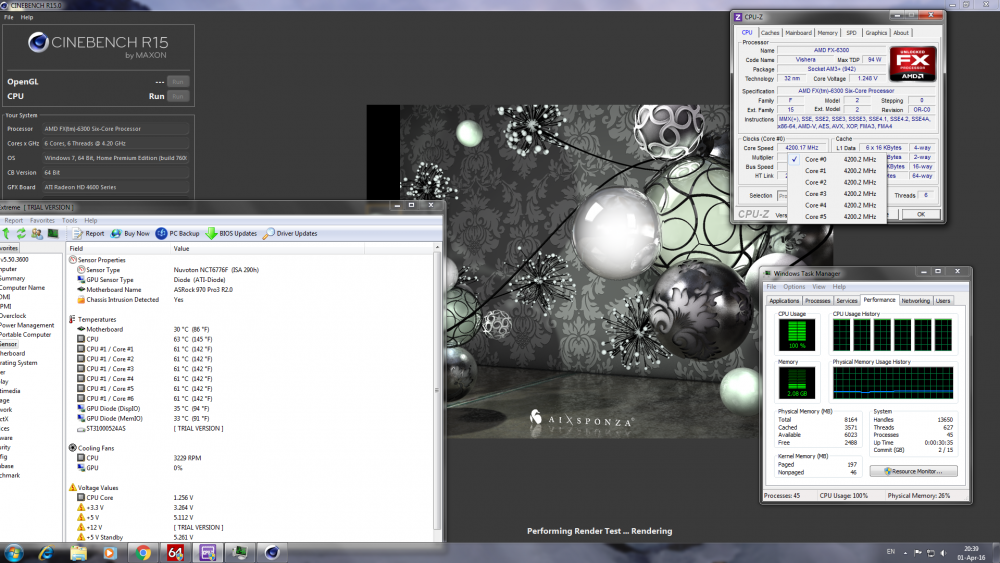
Task: Open Report from the AIDA64 toolbar
Action: [x=88, y=233]
